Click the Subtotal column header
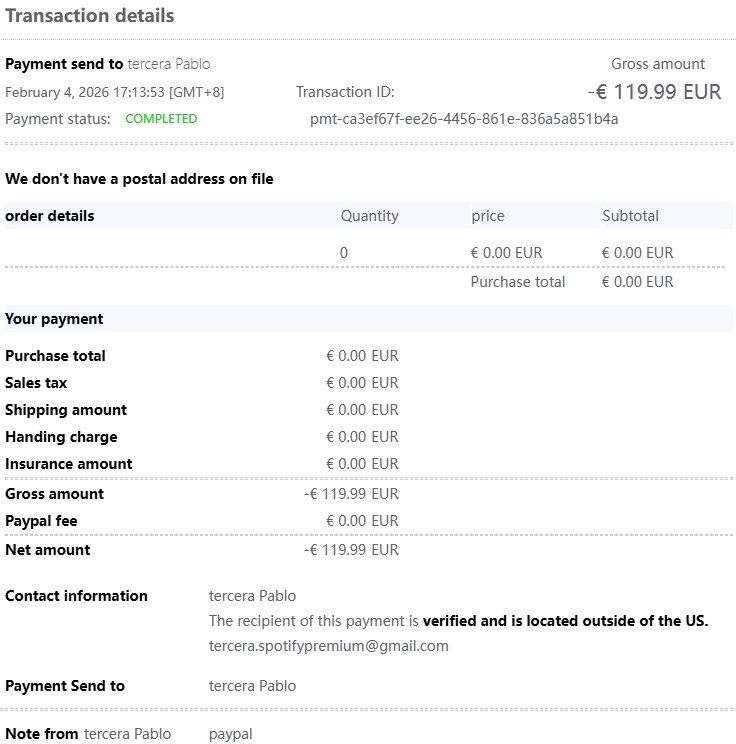736x744 pixels. (x=630, y=216)
